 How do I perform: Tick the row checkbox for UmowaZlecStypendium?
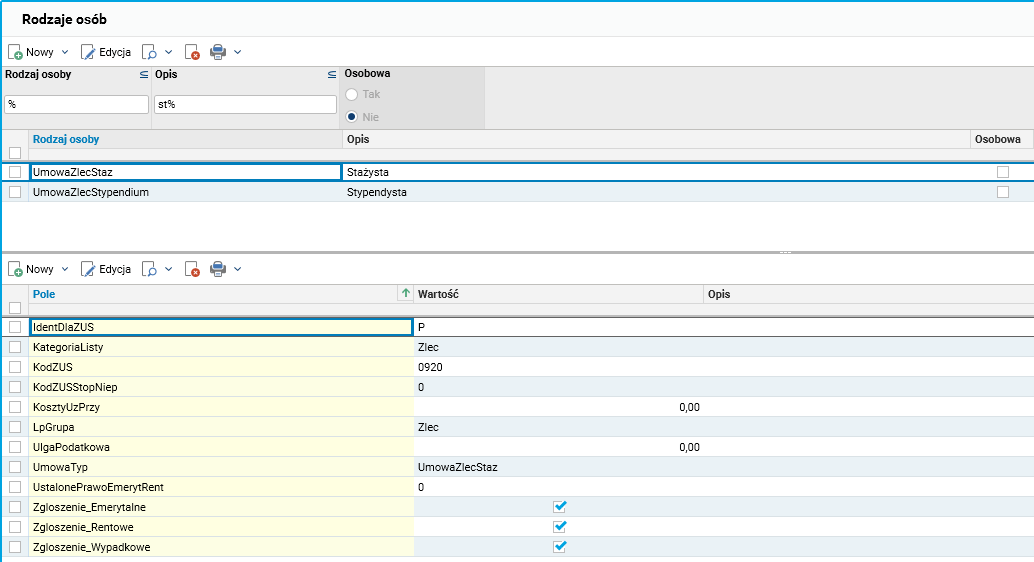(15, 192)
